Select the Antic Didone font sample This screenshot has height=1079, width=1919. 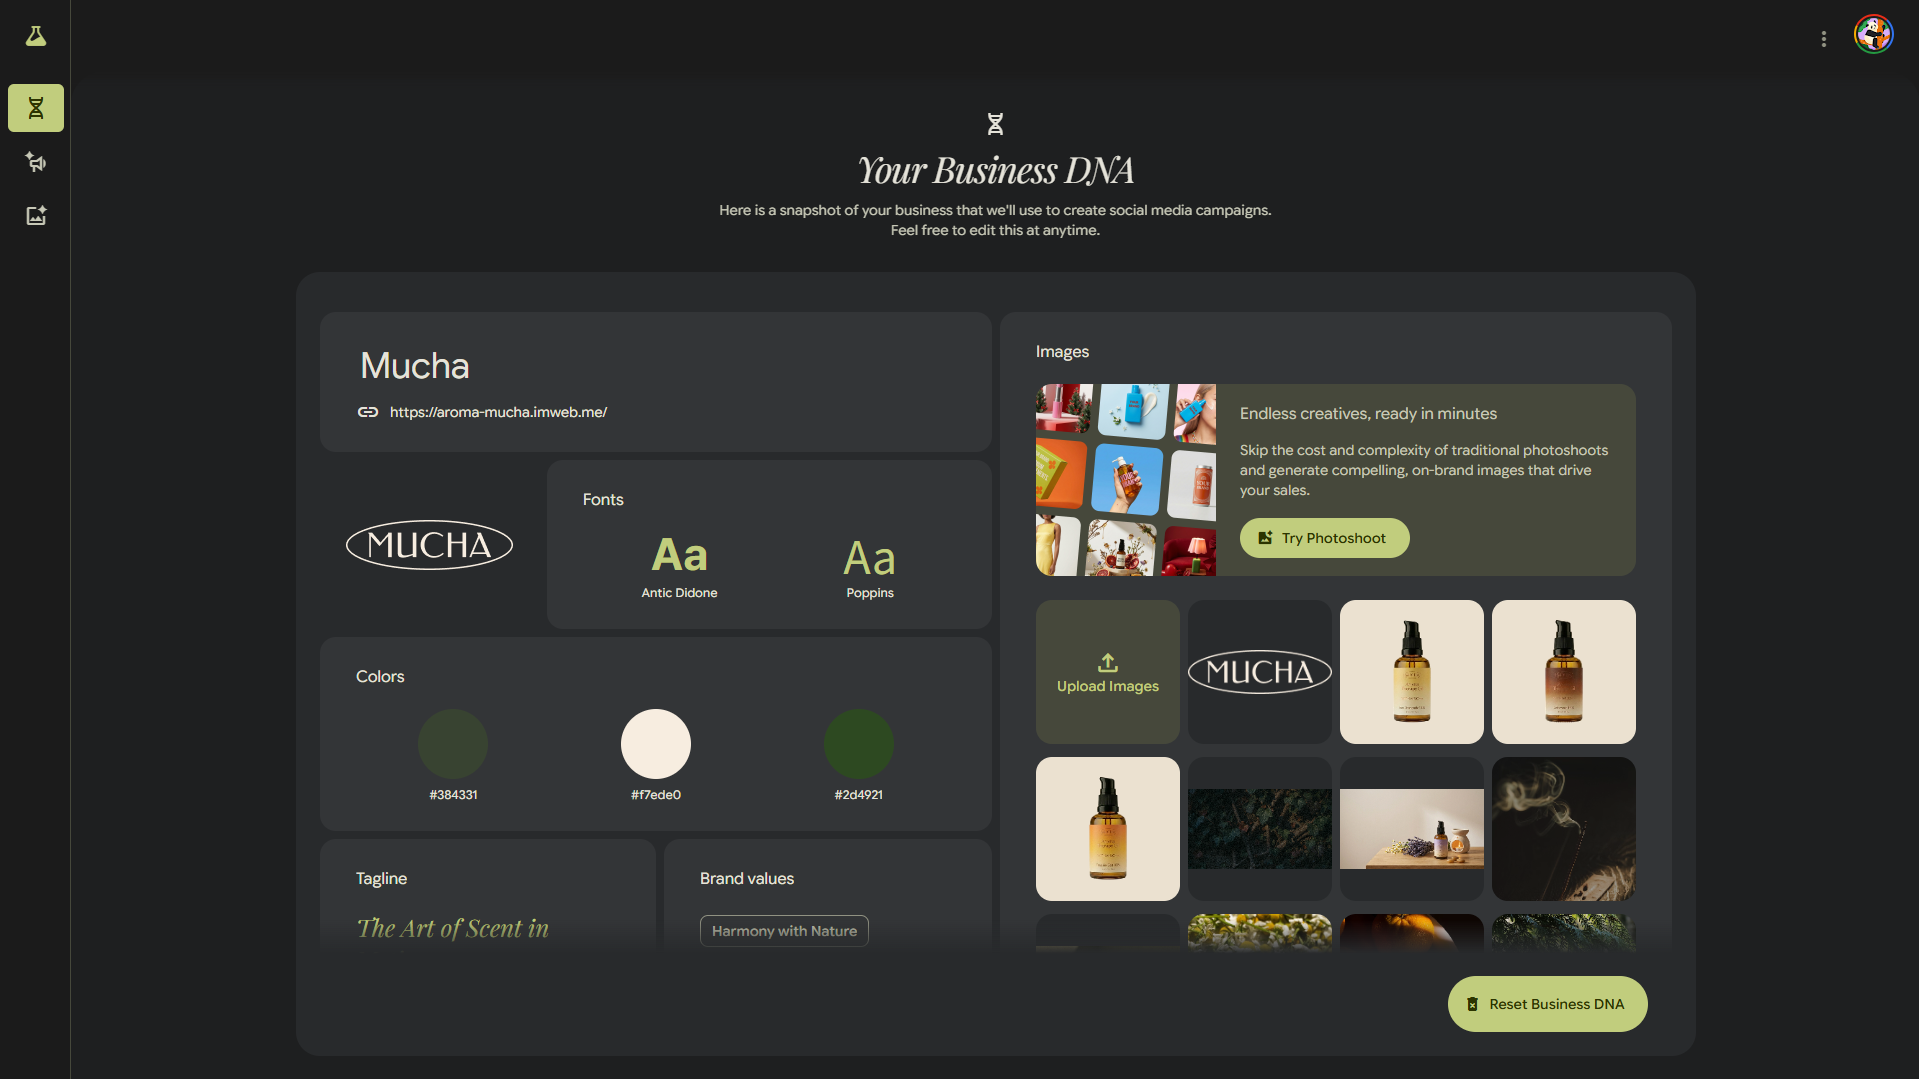[680, 566]
